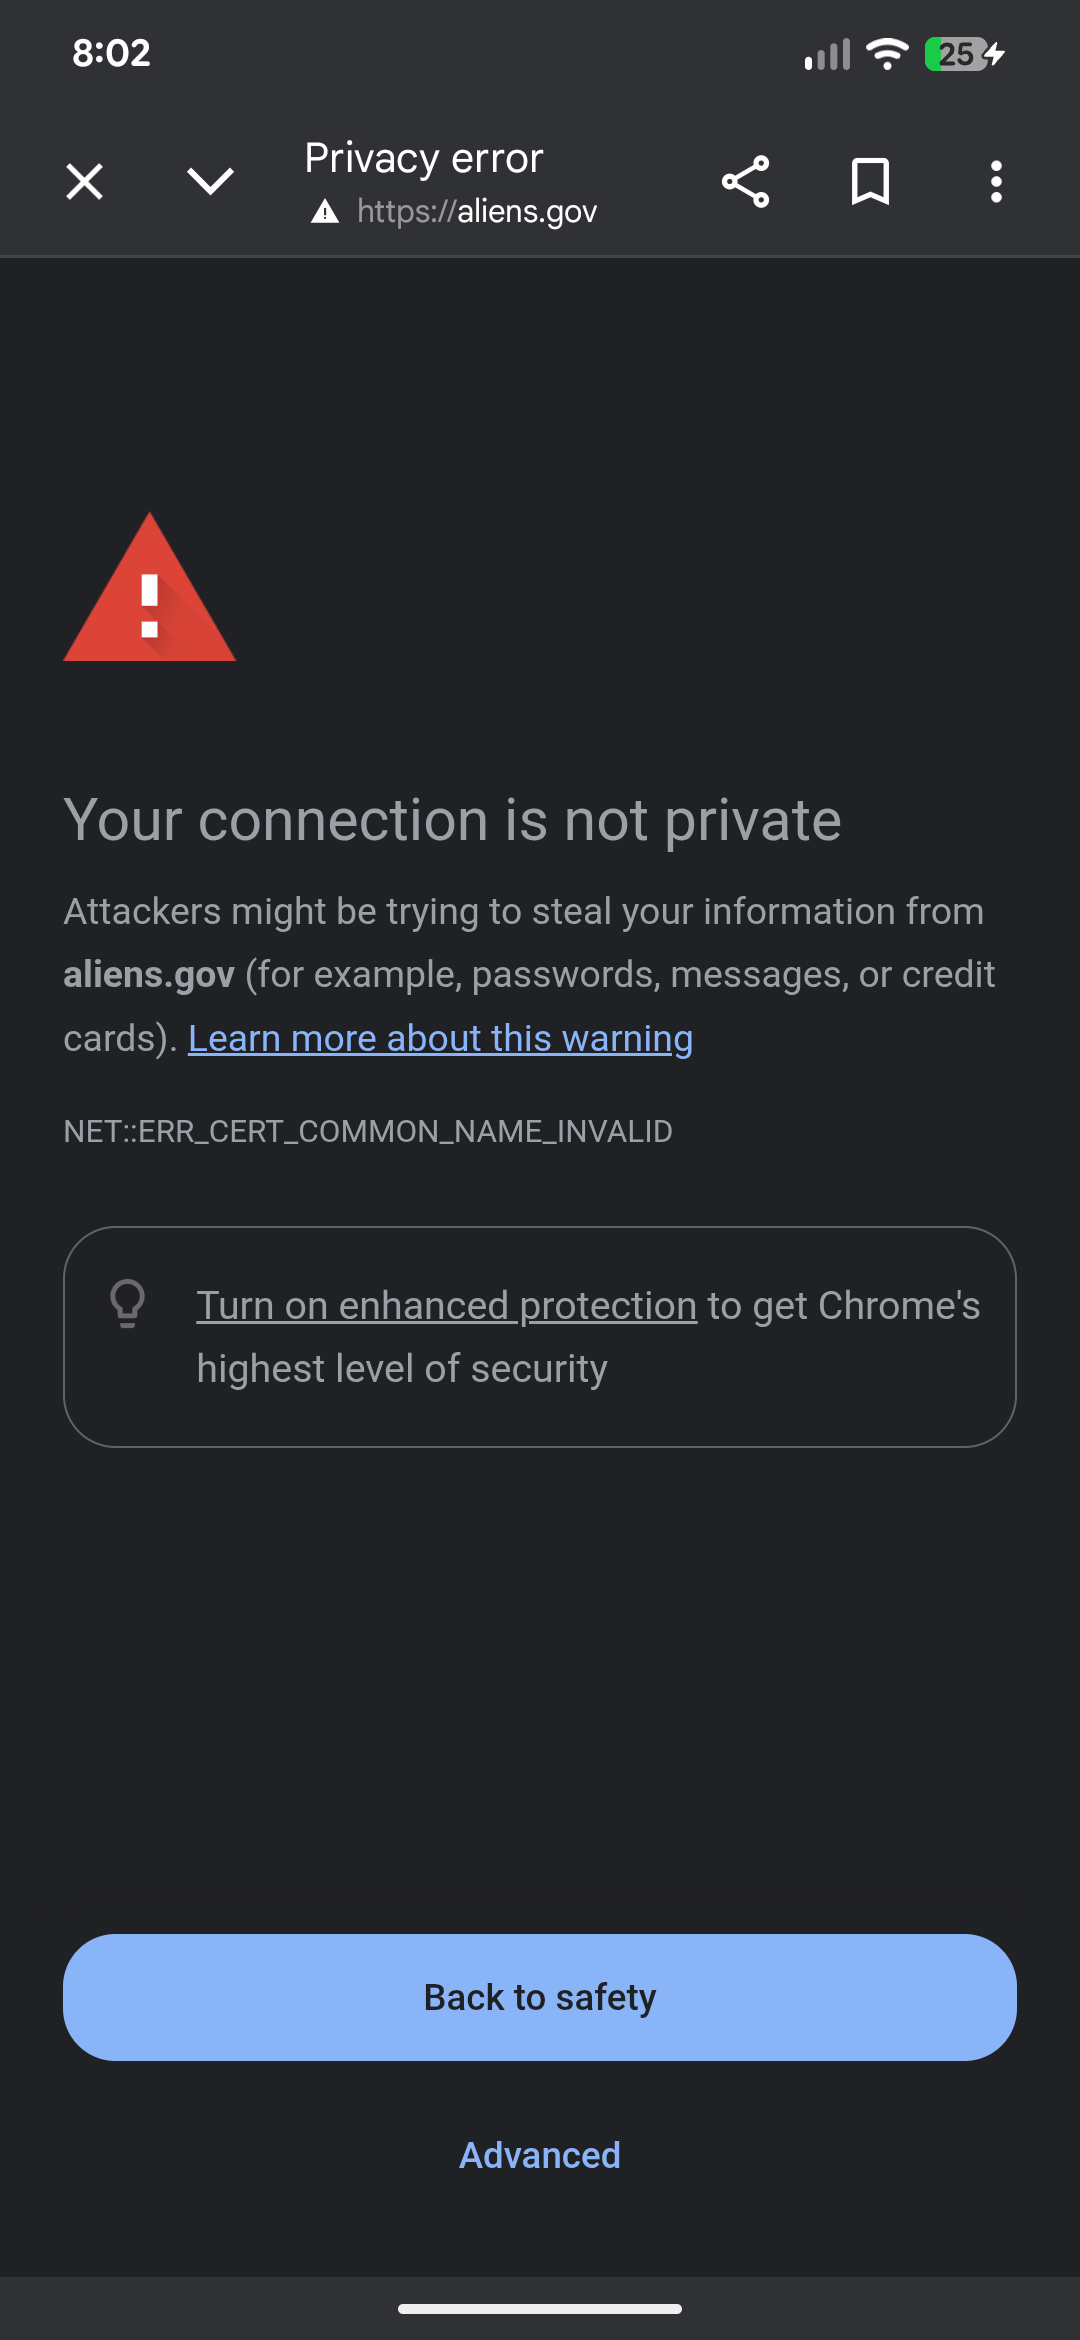This screenshot has width=1080, height=2340.
Task: Tap the downward chevron to minimize browser
Action: click(x=210, y=182)
